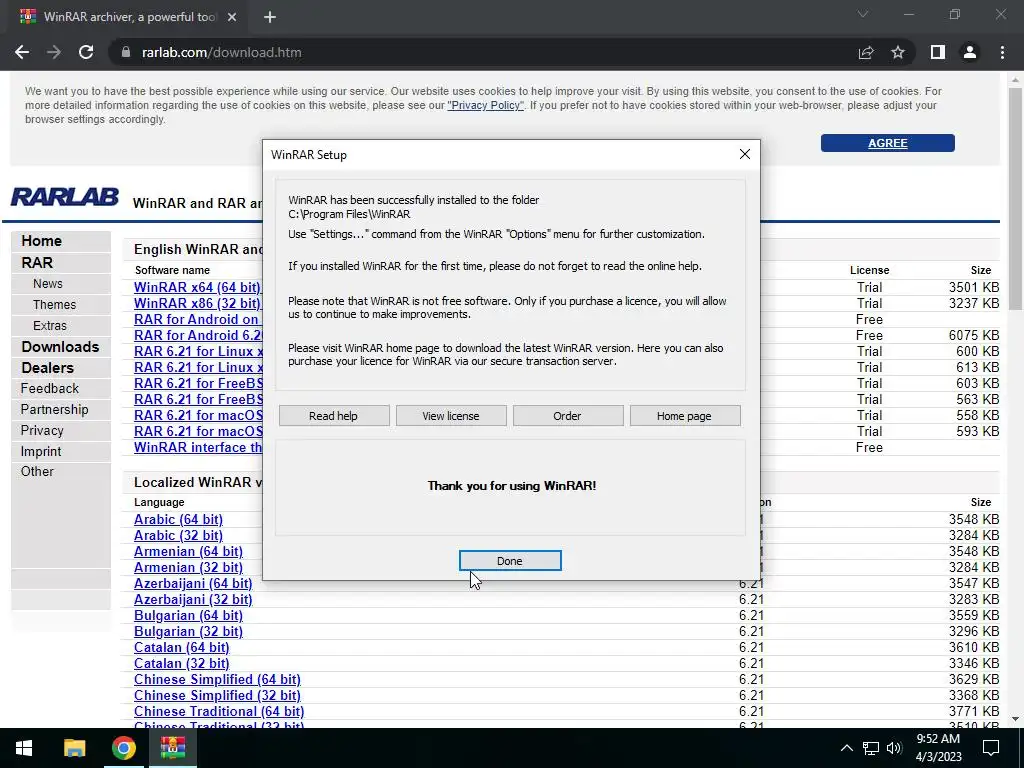The width and height of the screenshot is (1024, 768).
Task: Open Privacy in the site sidebar
Action: click(42, 430)
